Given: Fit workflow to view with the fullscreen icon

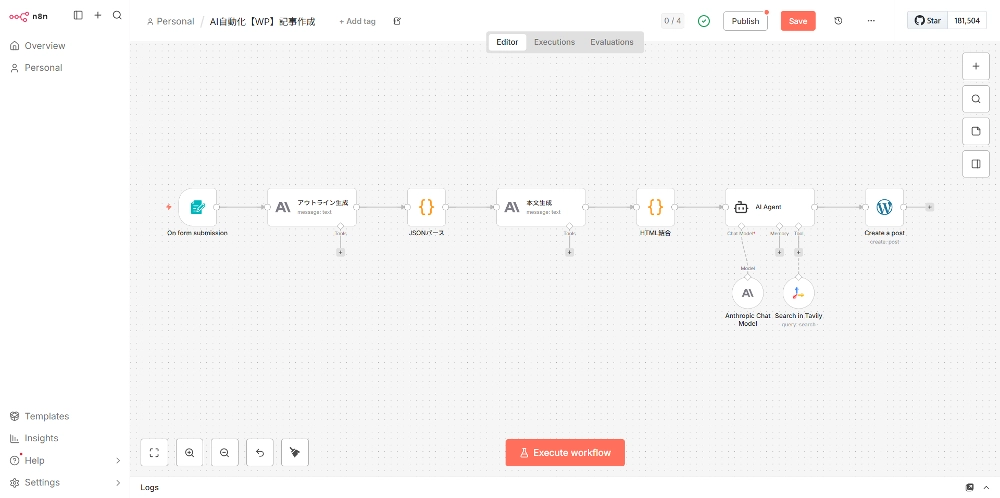Looking at the screenshot, I should click(x=154, y=453).
